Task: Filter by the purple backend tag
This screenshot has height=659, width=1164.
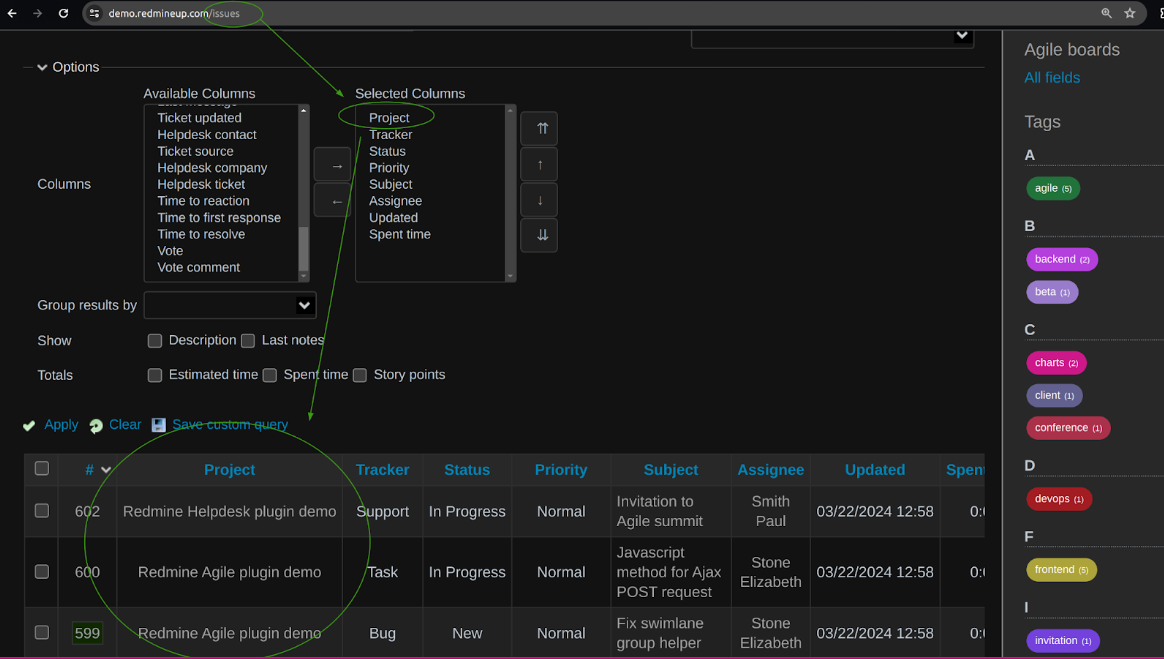Action: [1062, 259]
